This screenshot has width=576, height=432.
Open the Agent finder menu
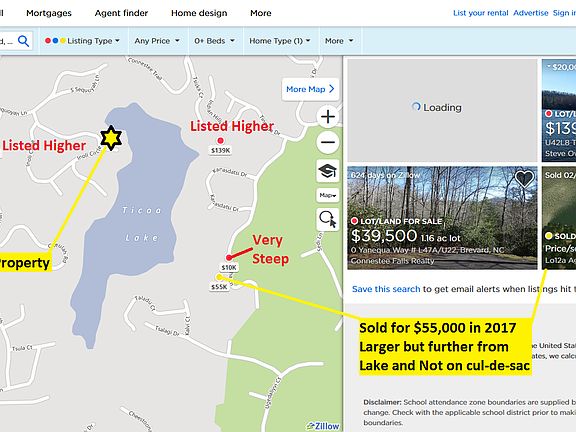click(121, 13)
